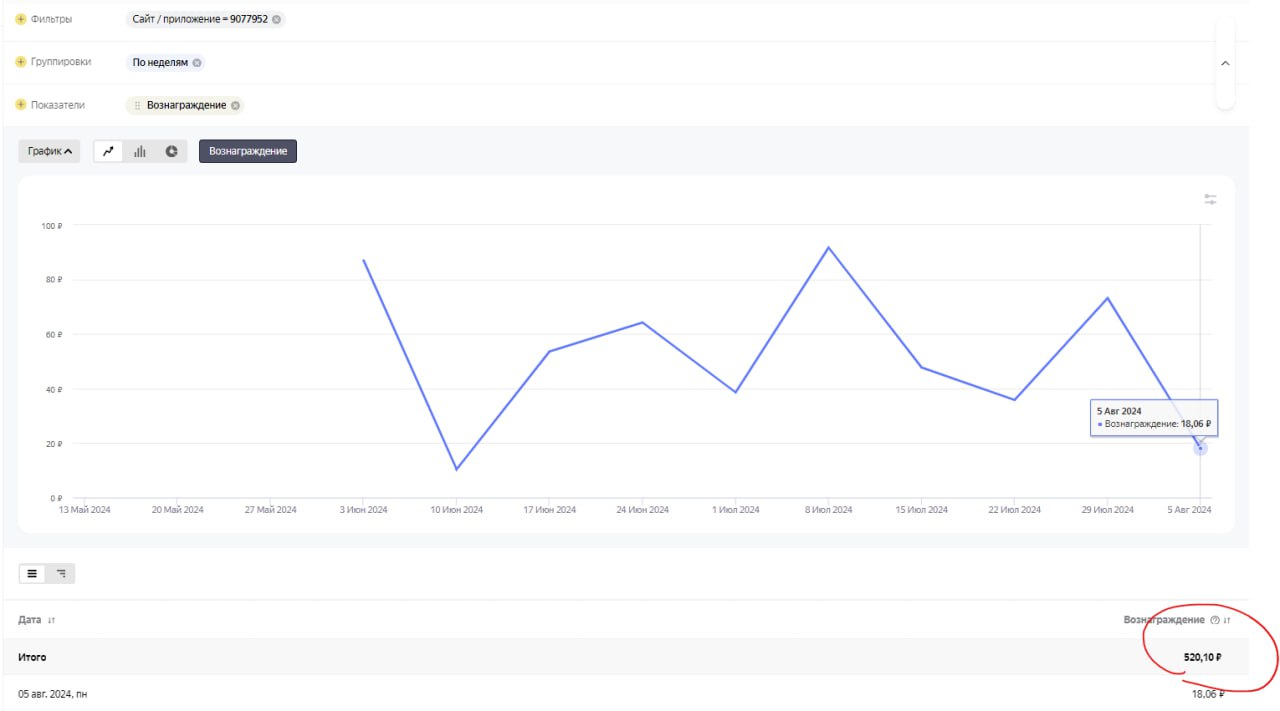This screenshot has width=1280, height=711.
Task: Remove the По неделям grouping chip
Action: tap(197, 62)
